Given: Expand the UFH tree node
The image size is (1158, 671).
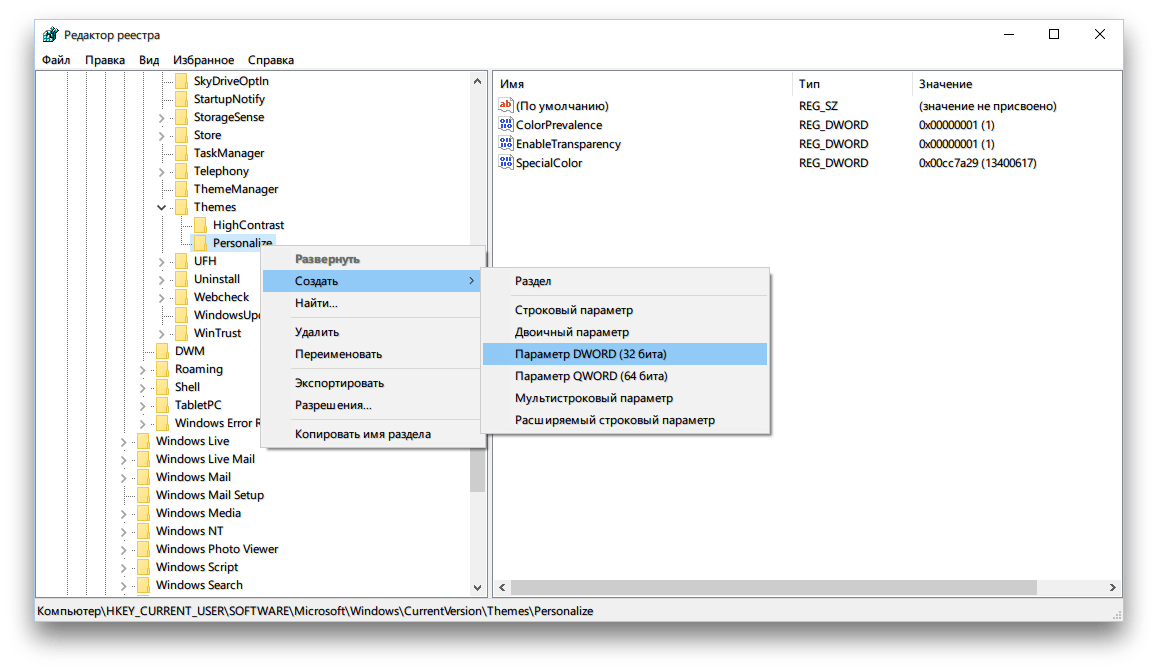Looking at the screenshot, I should point(162,261).
